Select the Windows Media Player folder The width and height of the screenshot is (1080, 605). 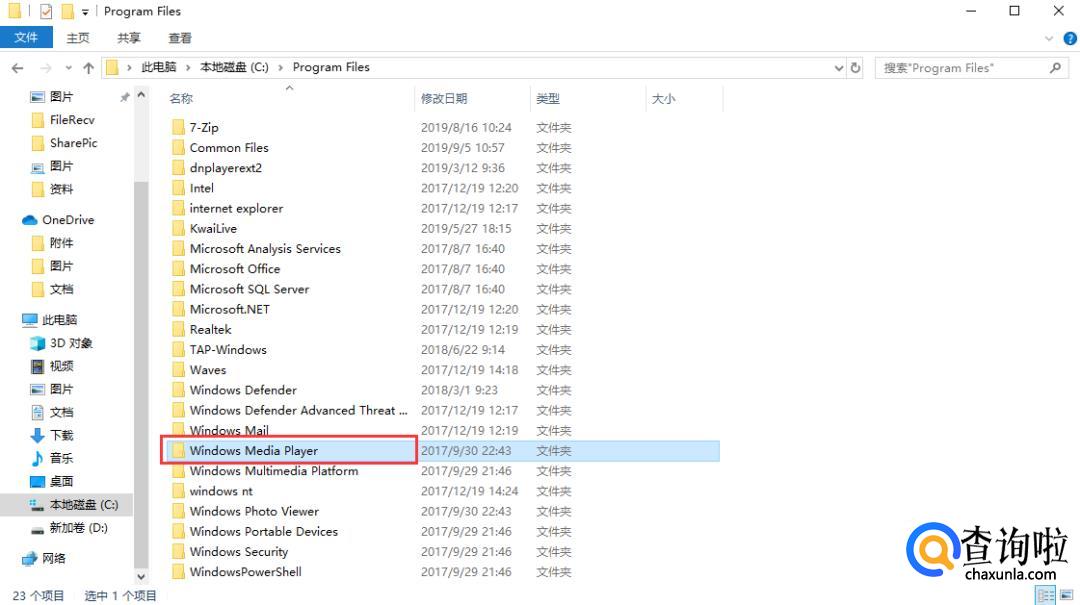(253, 451)
